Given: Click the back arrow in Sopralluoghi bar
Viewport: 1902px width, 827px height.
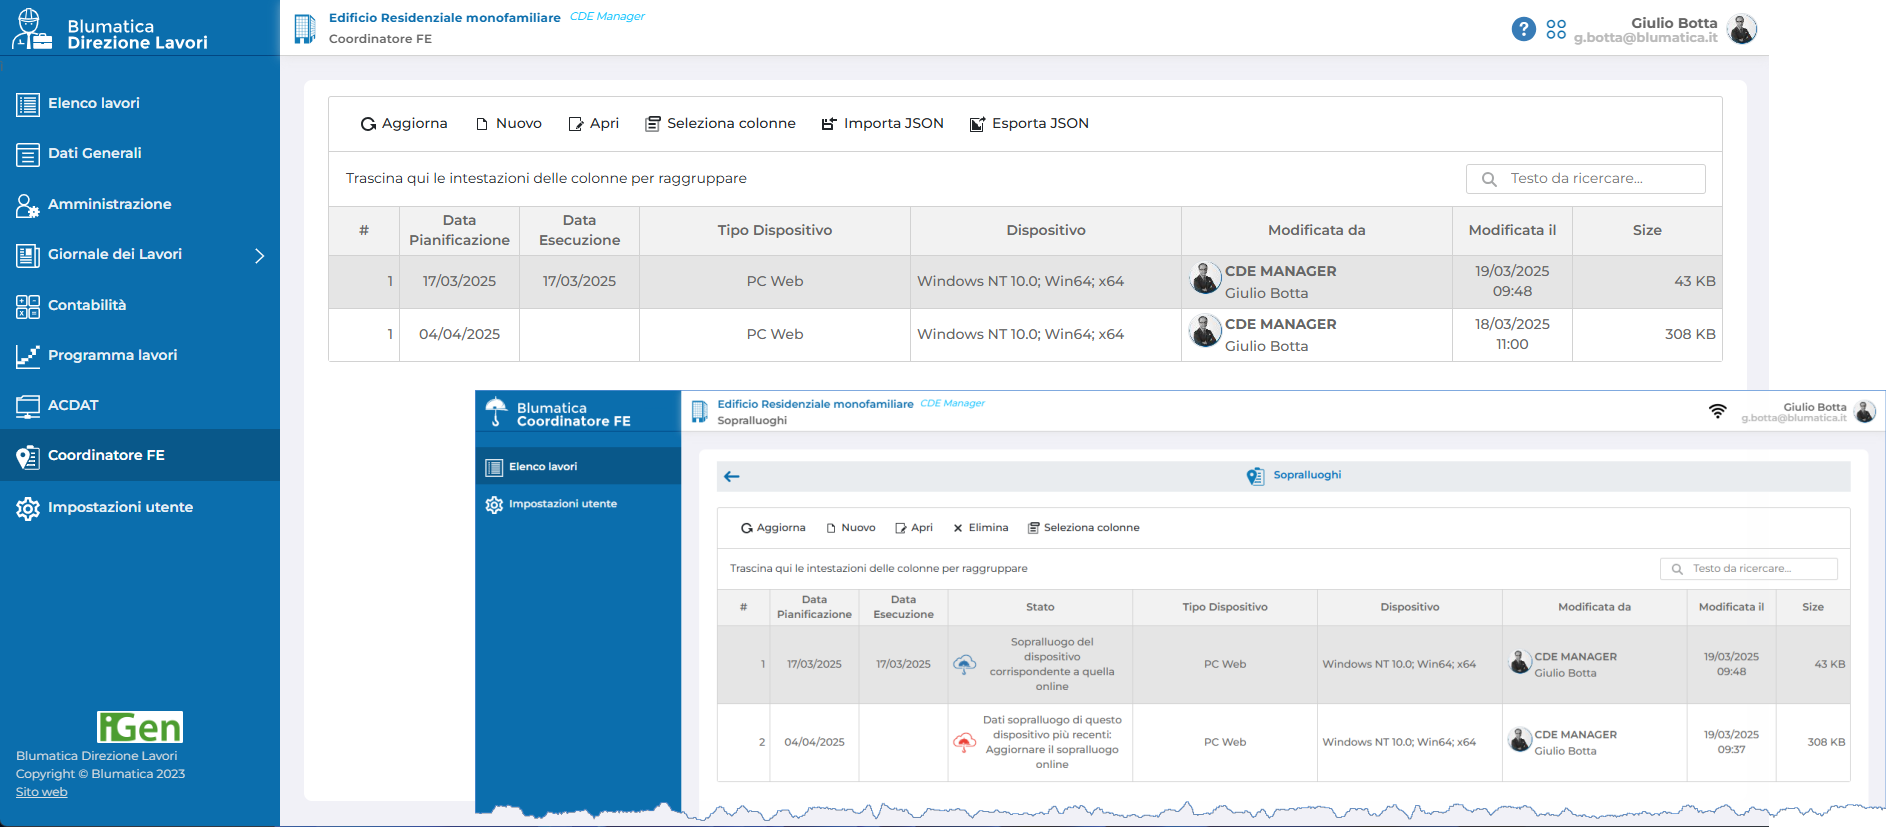Looking at the screenshot, I should click(732, 477).
